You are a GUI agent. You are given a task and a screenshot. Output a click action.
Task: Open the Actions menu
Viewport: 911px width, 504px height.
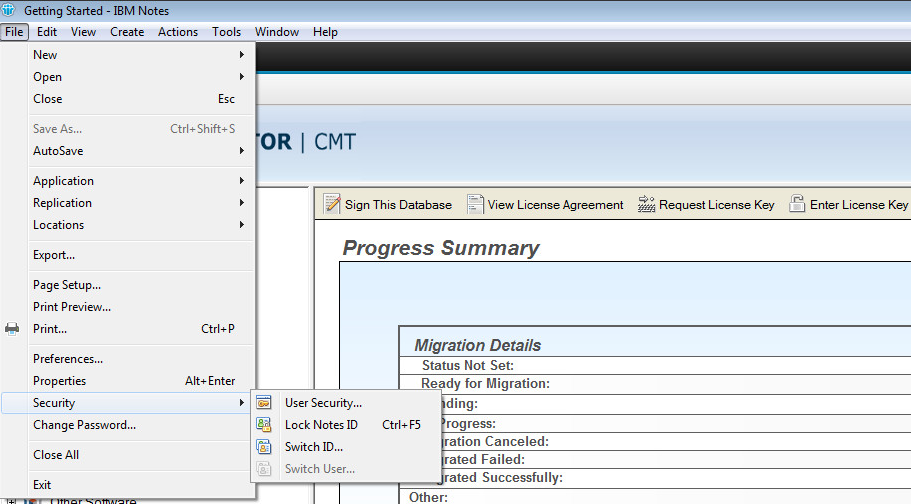pos(178,32)
